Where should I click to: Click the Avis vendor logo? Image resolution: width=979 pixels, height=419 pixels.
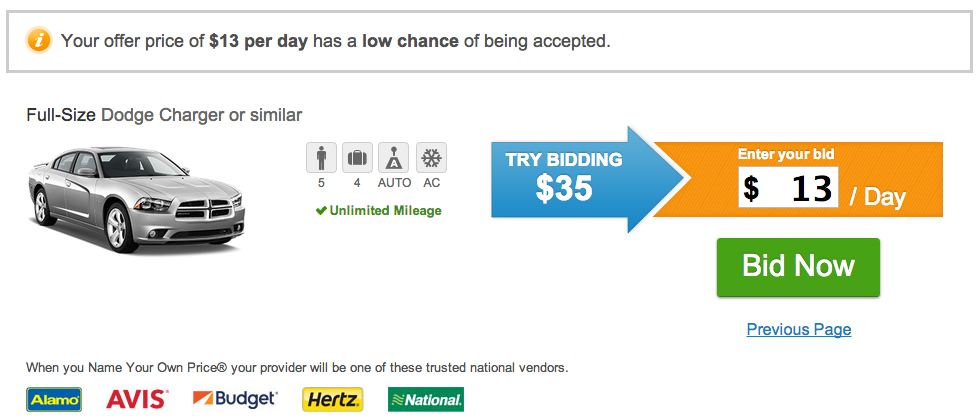[x=137, y=399]
